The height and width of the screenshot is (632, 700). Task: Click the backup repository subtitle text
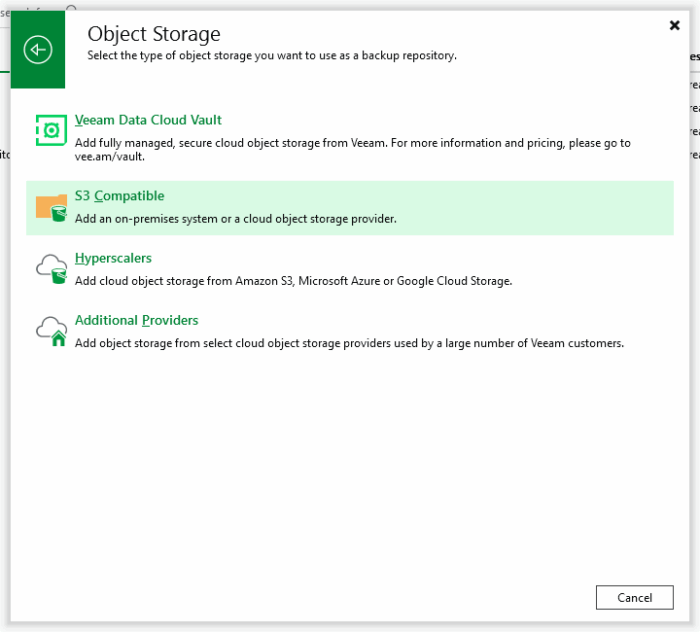272,55
